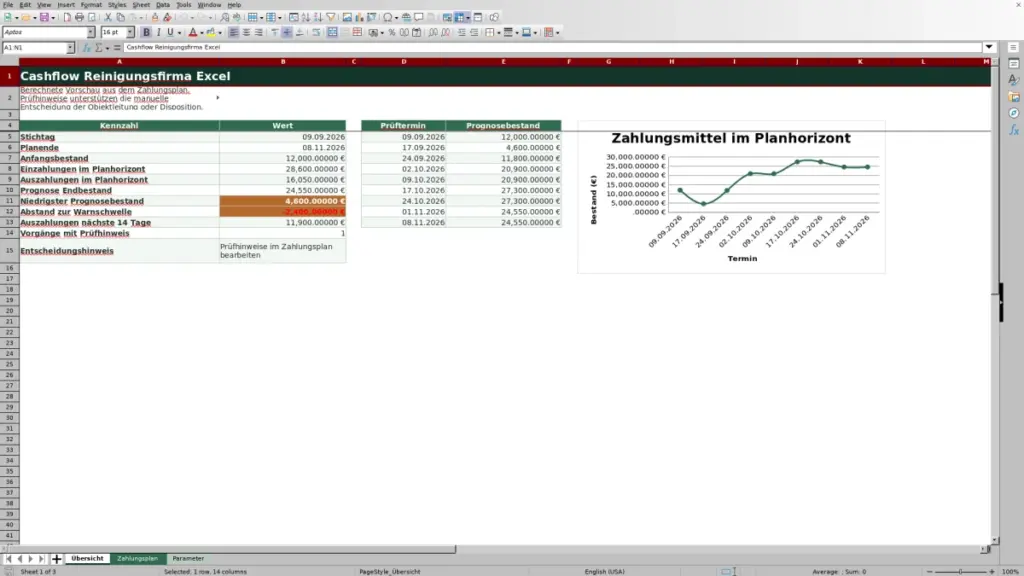This screenshot has width=1024, height=576.
Task: Expand the formula bar input line
Action: click(x=989, y=47)
